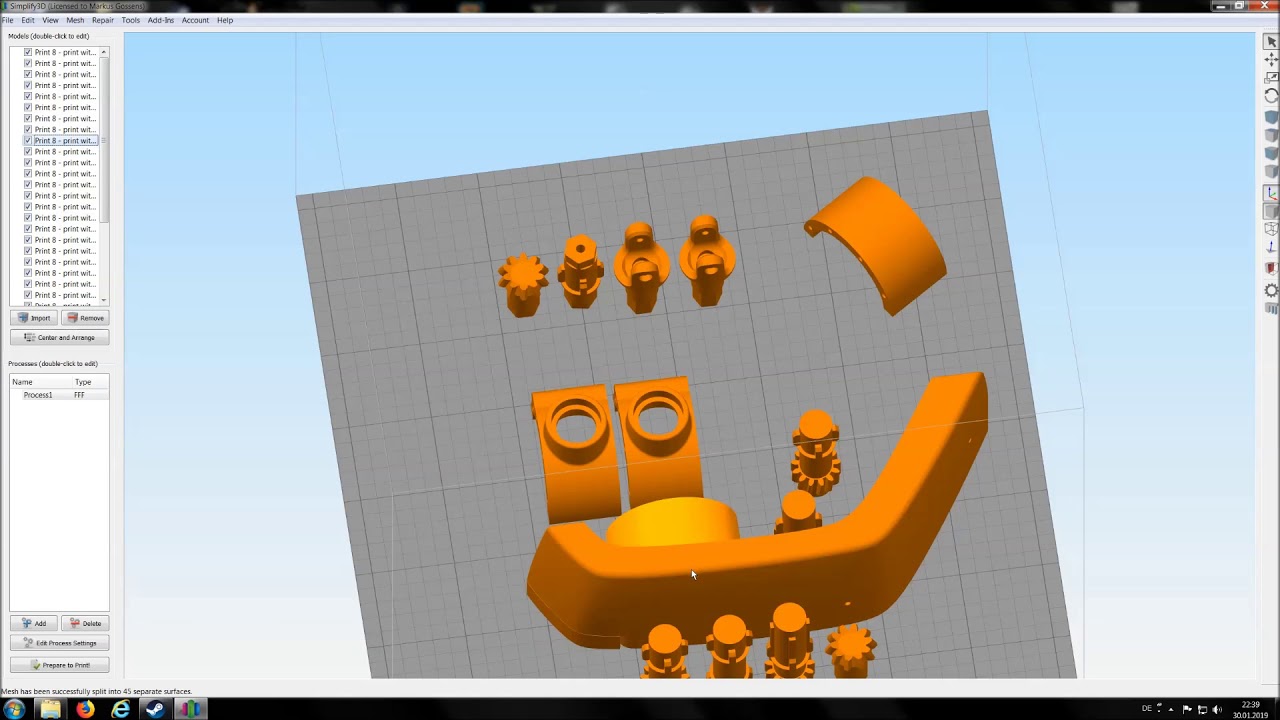This screenshot has height=720, width=1280.
Task: Toggle surface normals display
Action: [x=1271, y=247]
